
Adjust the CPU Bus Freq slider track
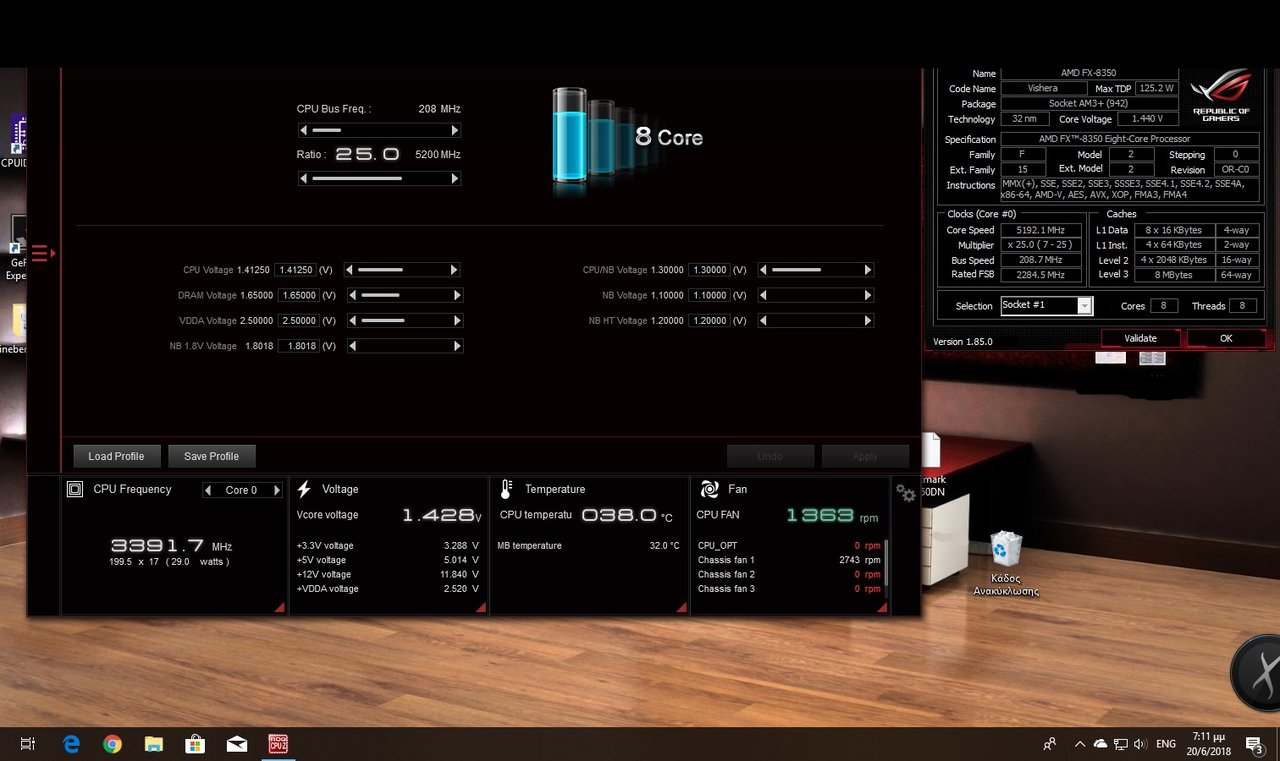pos(380,130)
